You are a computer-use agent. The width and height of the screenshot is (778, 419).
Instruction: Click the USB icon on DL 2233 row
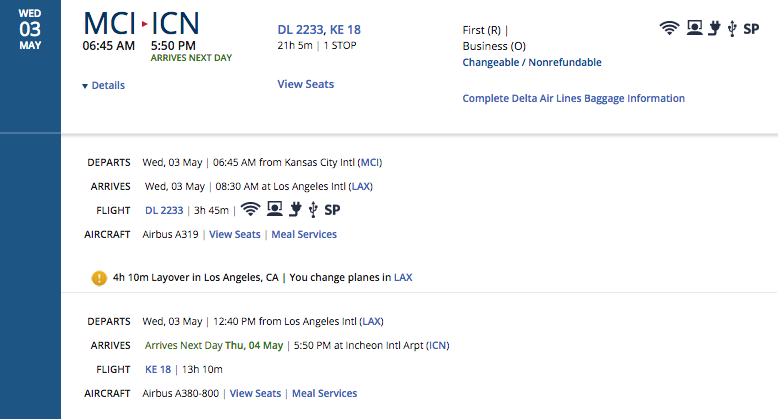pyautogui.click(x=313, y=210)
